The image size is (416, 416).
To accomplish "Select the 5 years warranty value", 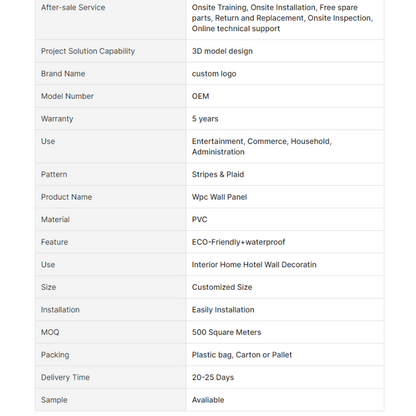I will (x=205, y=119).
